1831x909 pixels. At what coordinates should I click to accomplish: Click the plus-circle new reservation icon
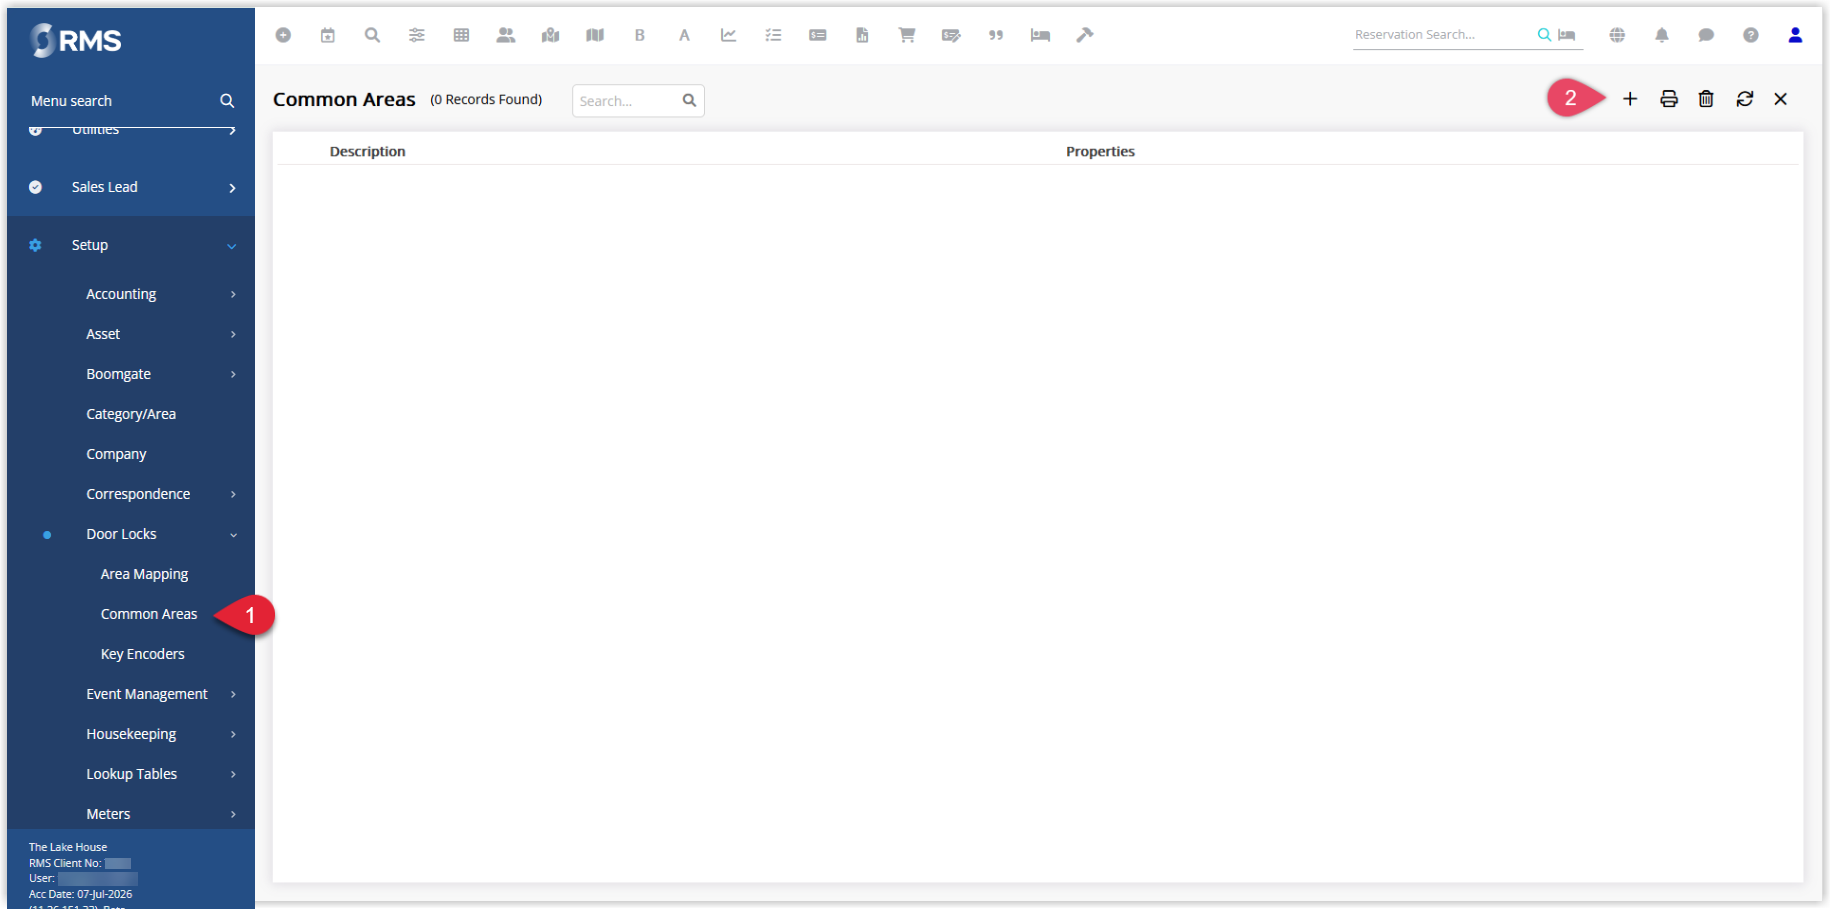pyautogui.click(x=283, y=35)
